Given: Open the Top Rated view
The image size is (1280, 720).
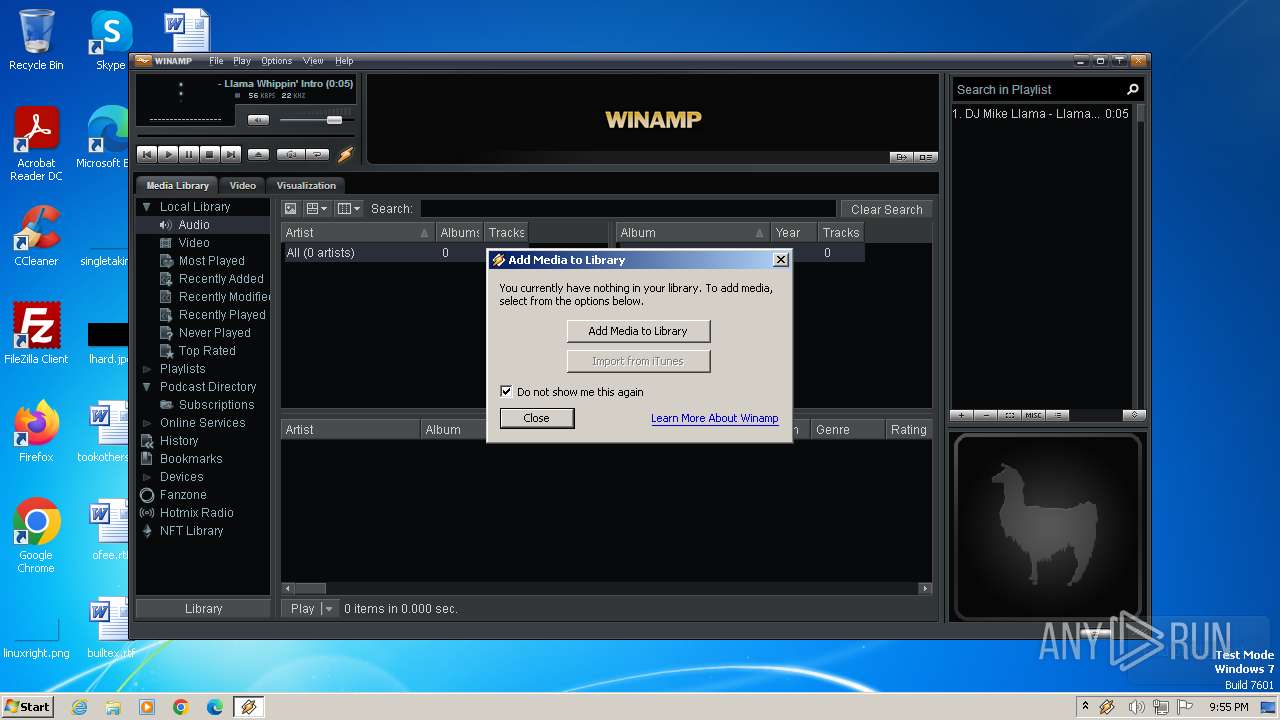Looking at the screenshot, I should 207,351.
